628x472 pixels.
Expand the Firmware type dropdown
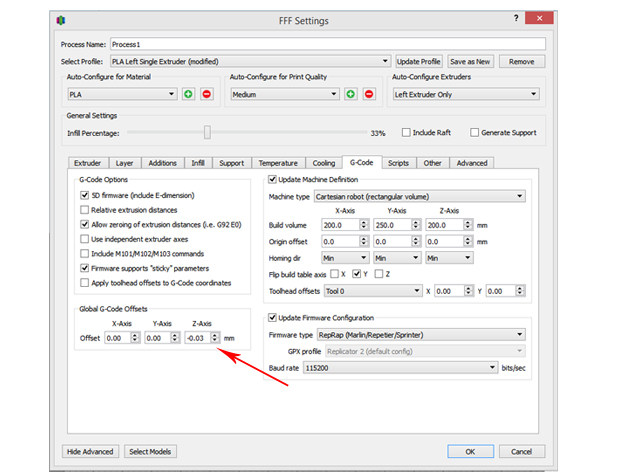pyautogui.click(x=419, y=335)
